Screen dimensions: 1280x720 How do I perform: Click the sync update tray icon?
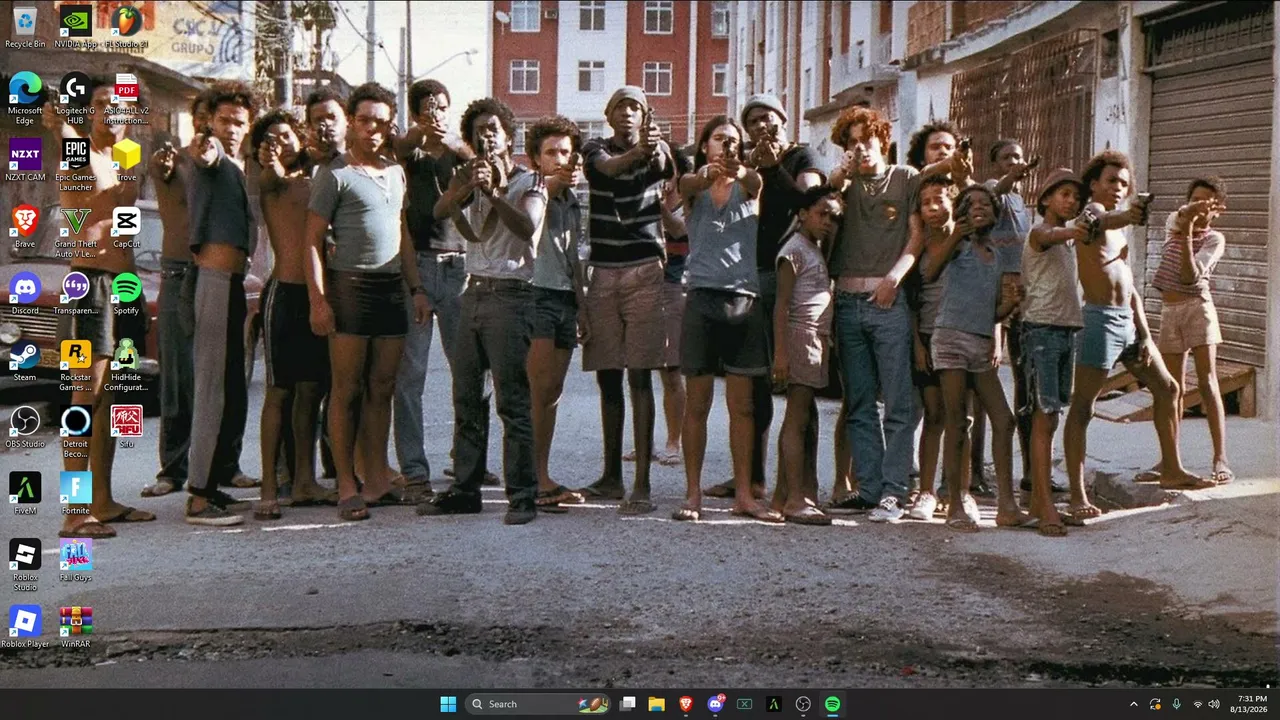(x=1155, y=704)
